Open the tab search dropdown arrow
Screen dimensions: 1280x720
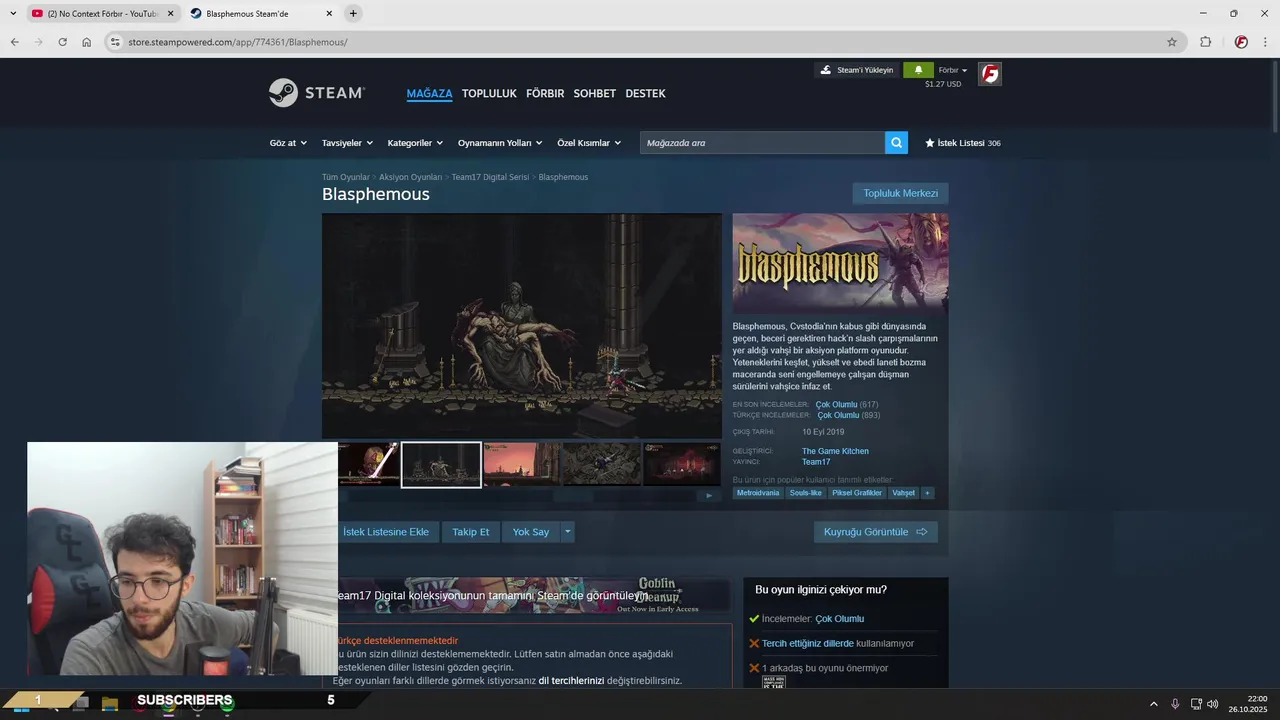click(13, 14)
